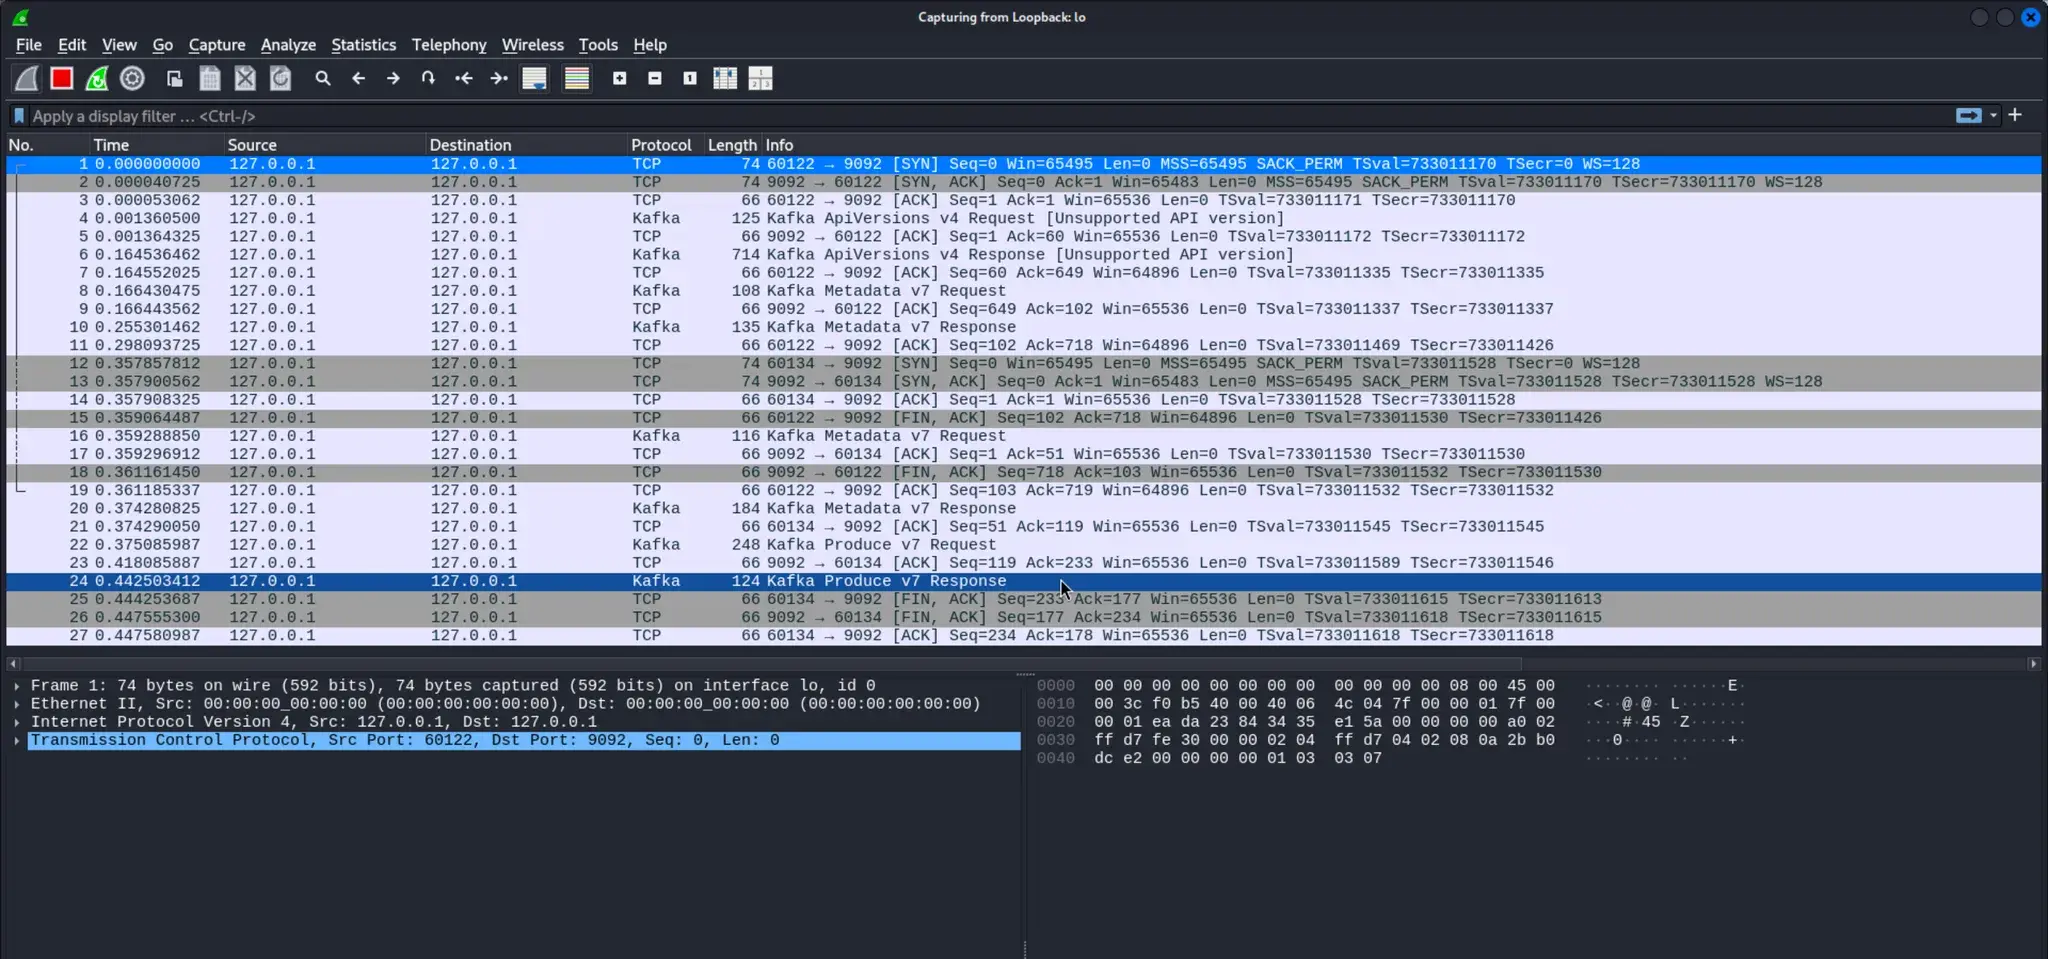The image size is (2048, 959).
Task: Toggle auto-scroll during live capture
Action: coord(535,78)
